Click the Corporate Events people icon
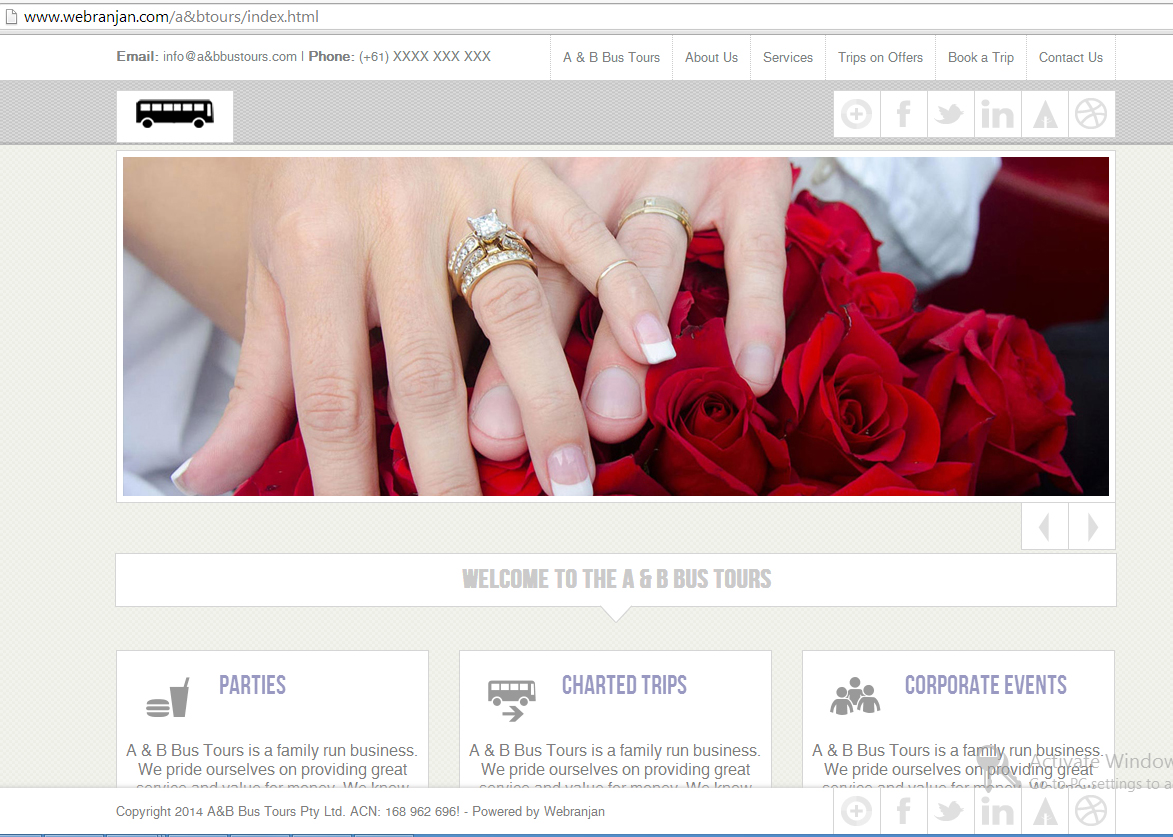Screen dimensions: 1173x837 pyautogui.click(x=854, y=696)
